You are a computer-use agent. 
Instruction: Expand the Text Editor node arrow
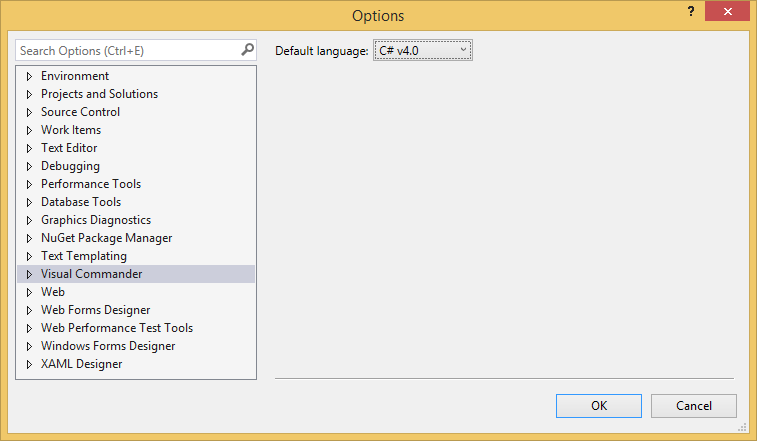pyautogui.click(x=29, y=148)
